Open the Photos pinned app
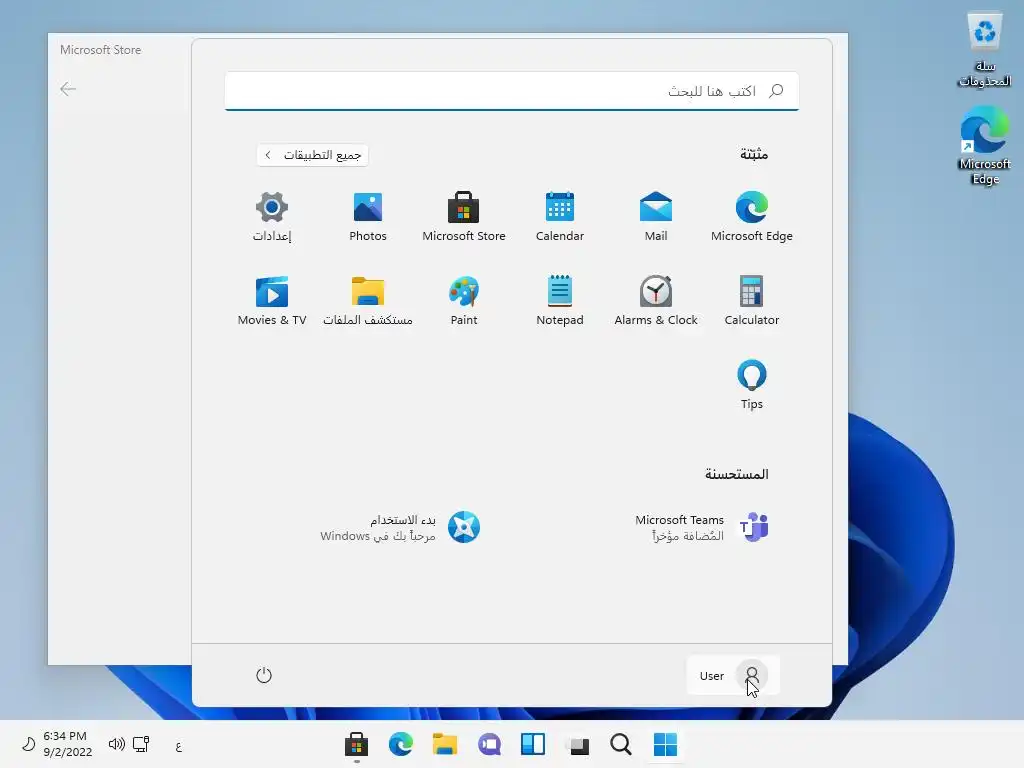The image size is (1024, 768). click(x=368, y=217)
